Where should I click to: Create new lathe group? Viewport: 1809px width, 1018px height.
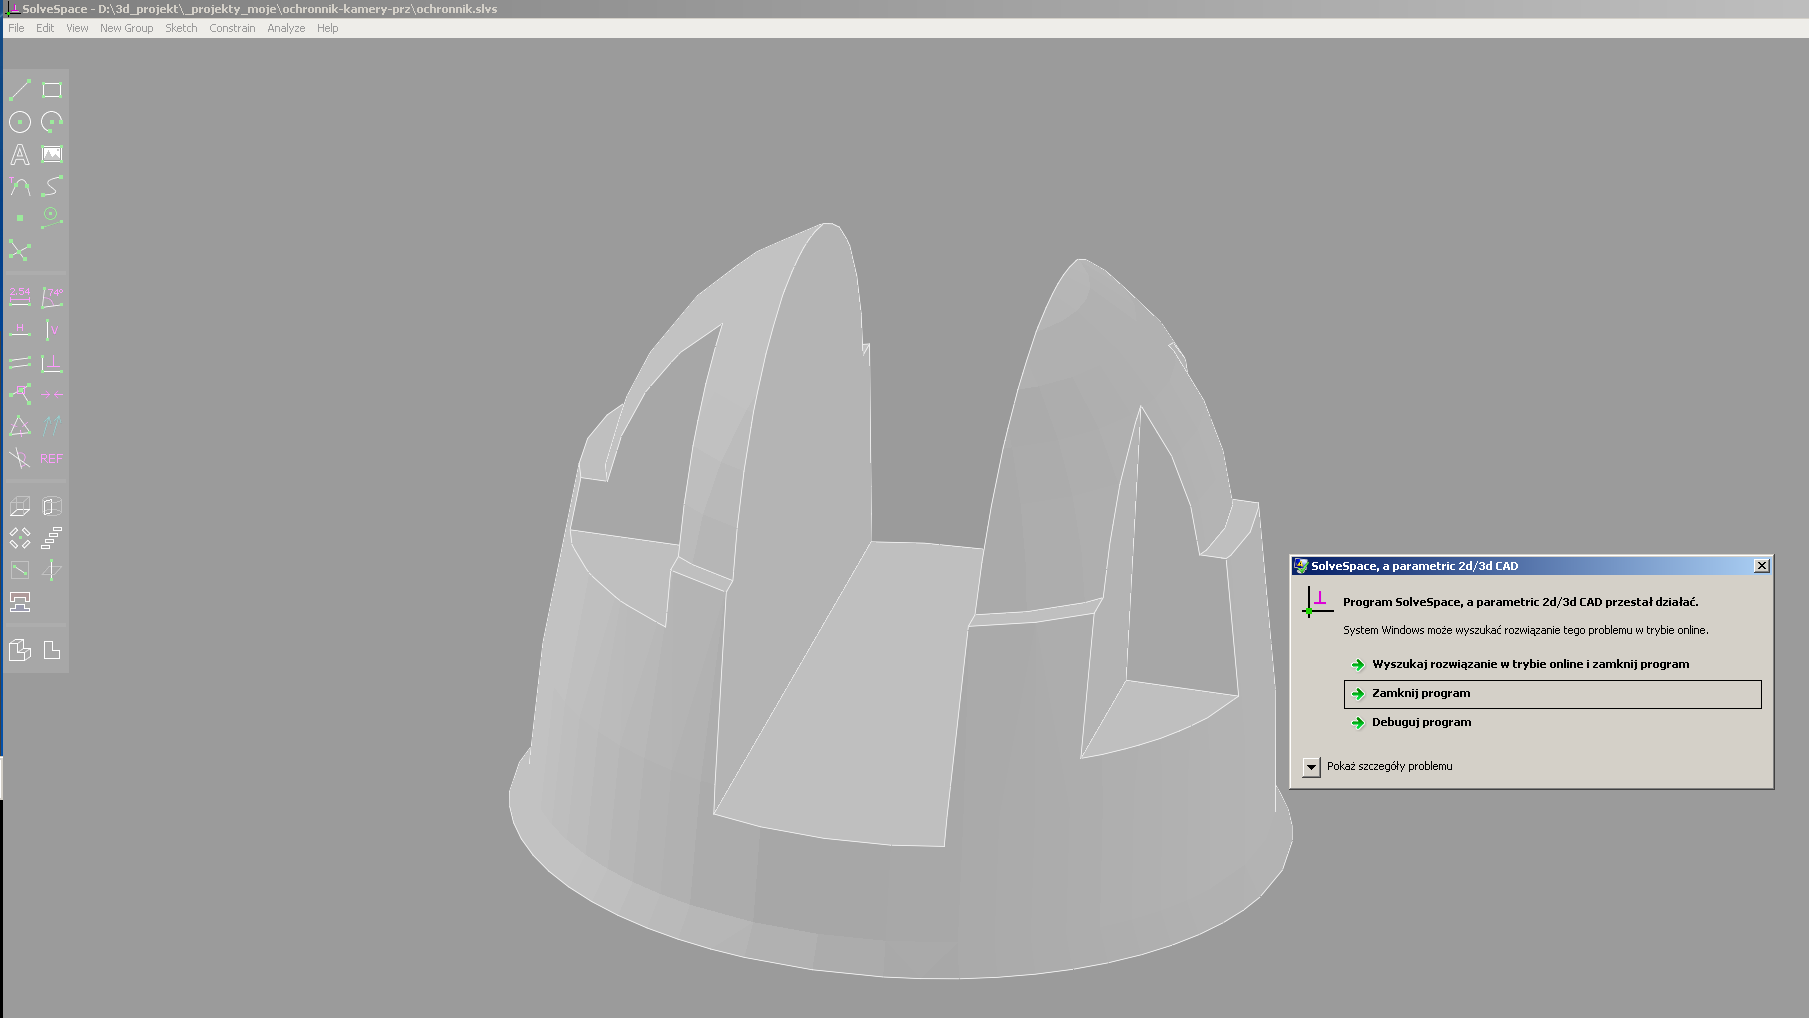(52, 506)
